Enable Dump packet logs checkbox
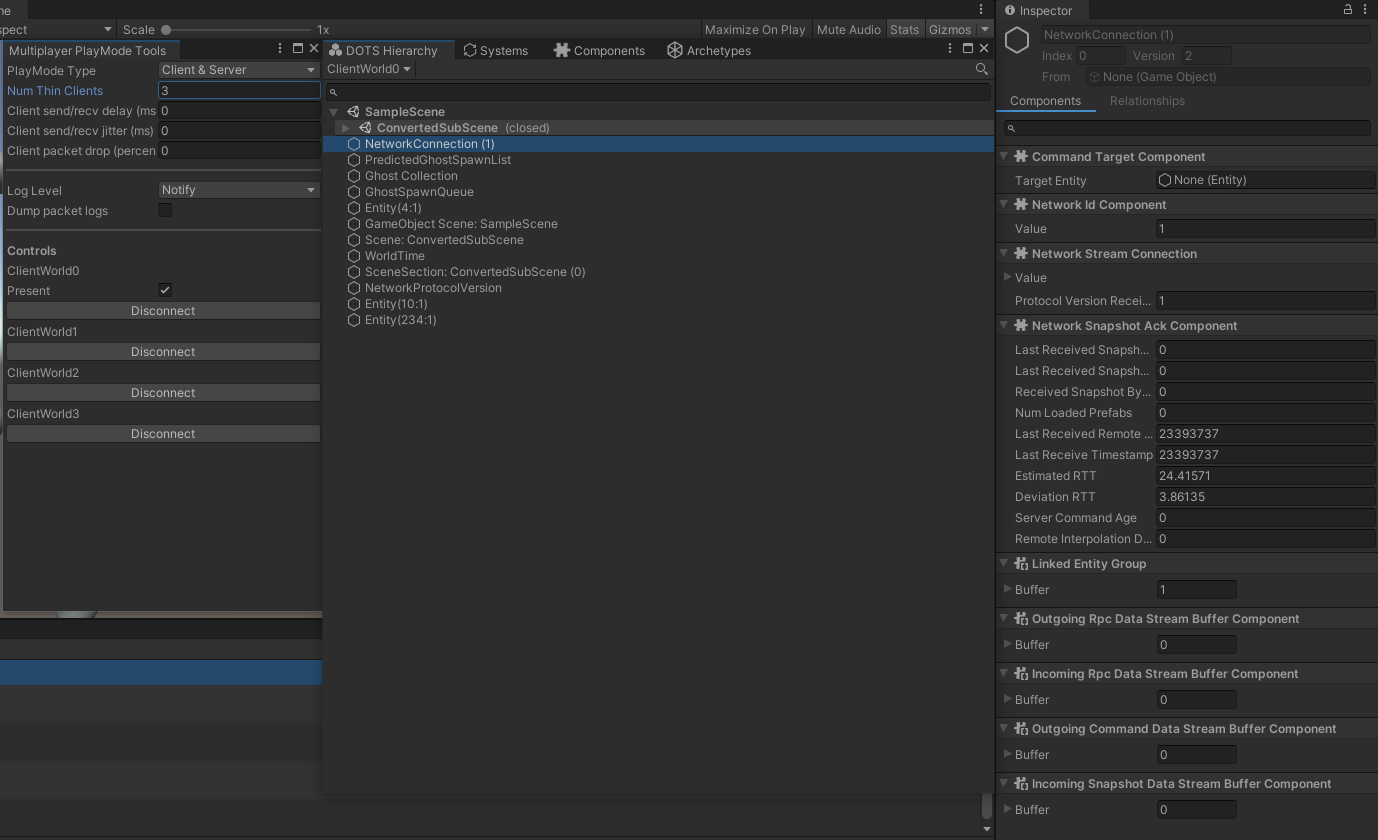 [165, 210]
